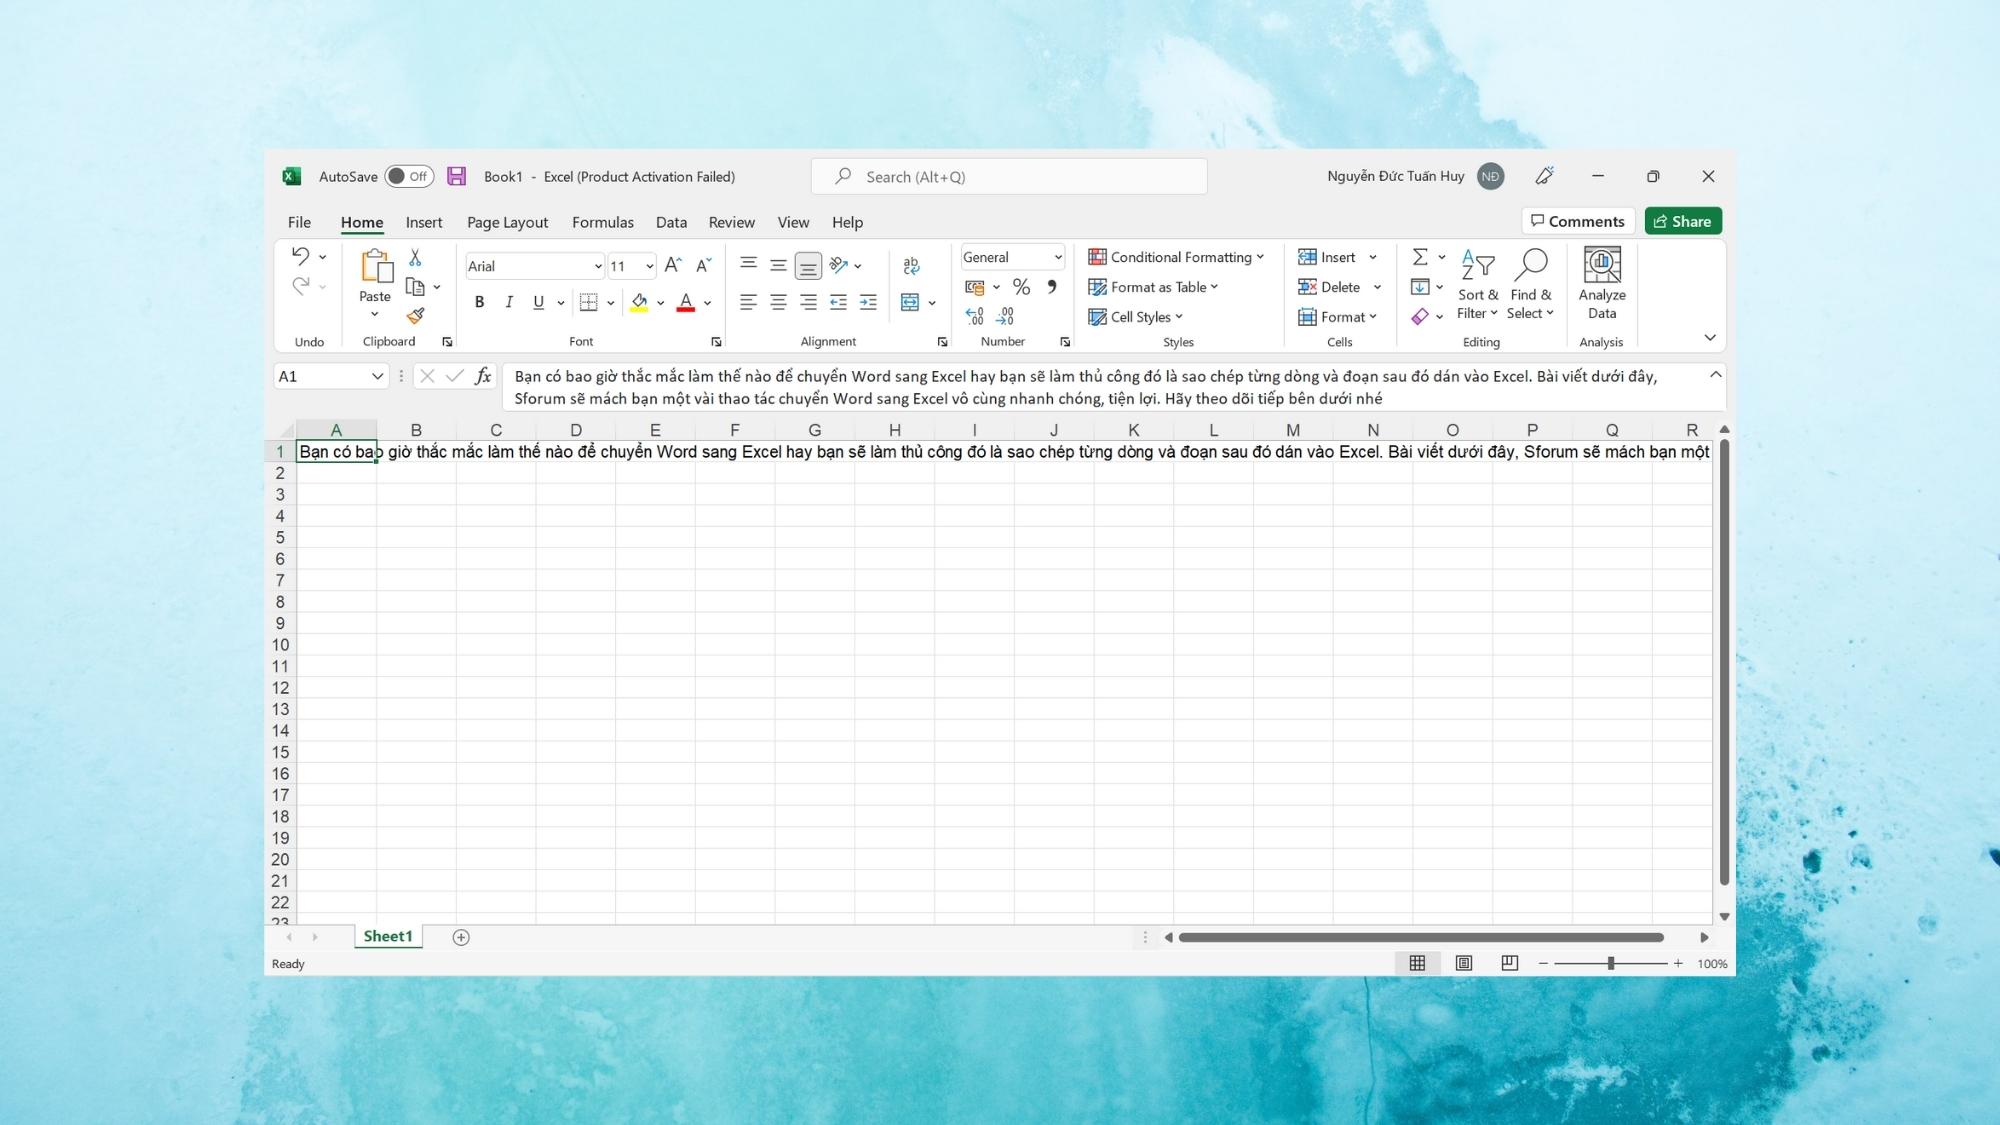This screenshot has width=2000, height=1125.
Task: Open the Page Layout tab
Action: coord(507,223)
